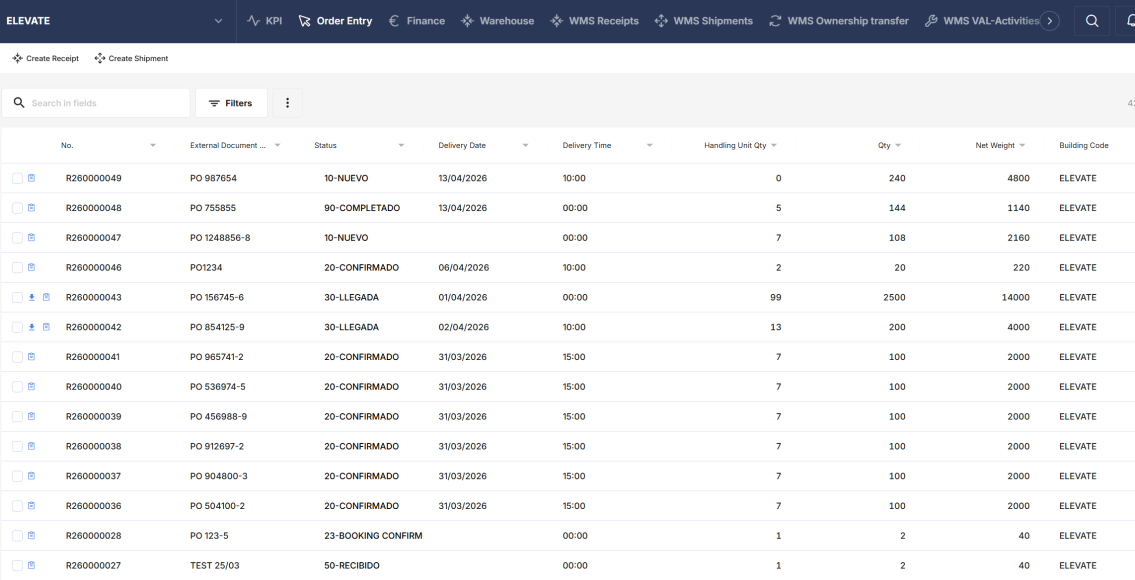Click the Create Receipt icon
The width and height of the screenshot is (1135, 580).
(x=17, y=58)
